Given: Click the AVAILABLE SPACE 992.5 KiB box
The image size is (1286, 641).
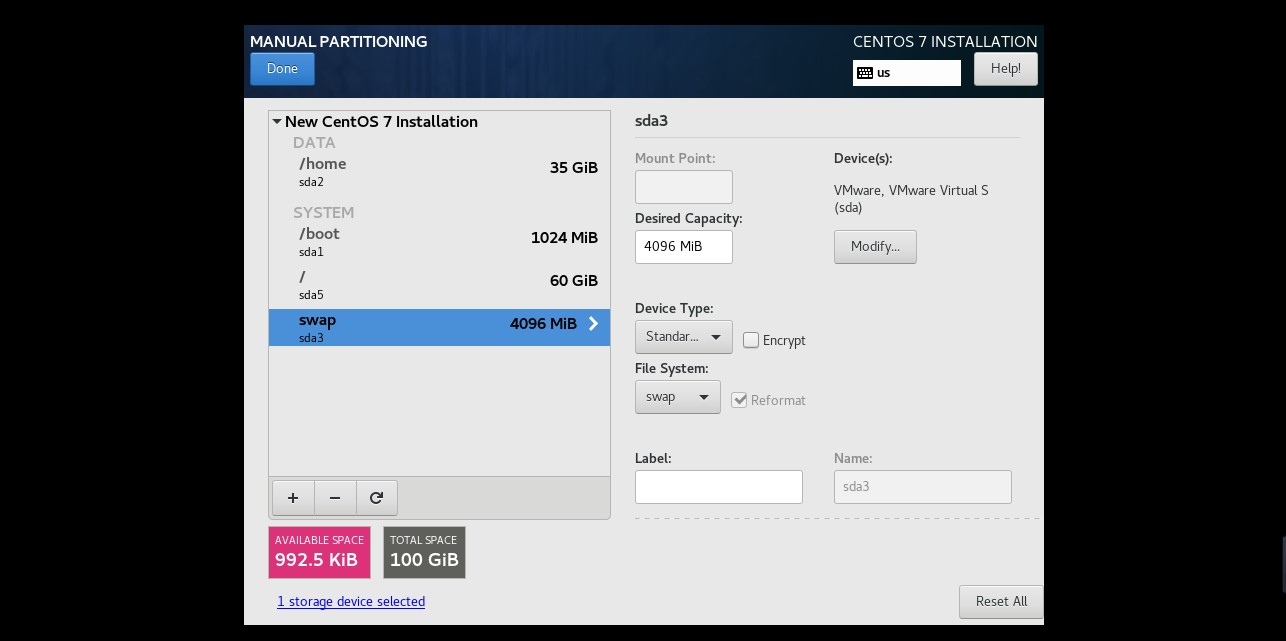Looking at the screenshot, I should click(319, 552).
